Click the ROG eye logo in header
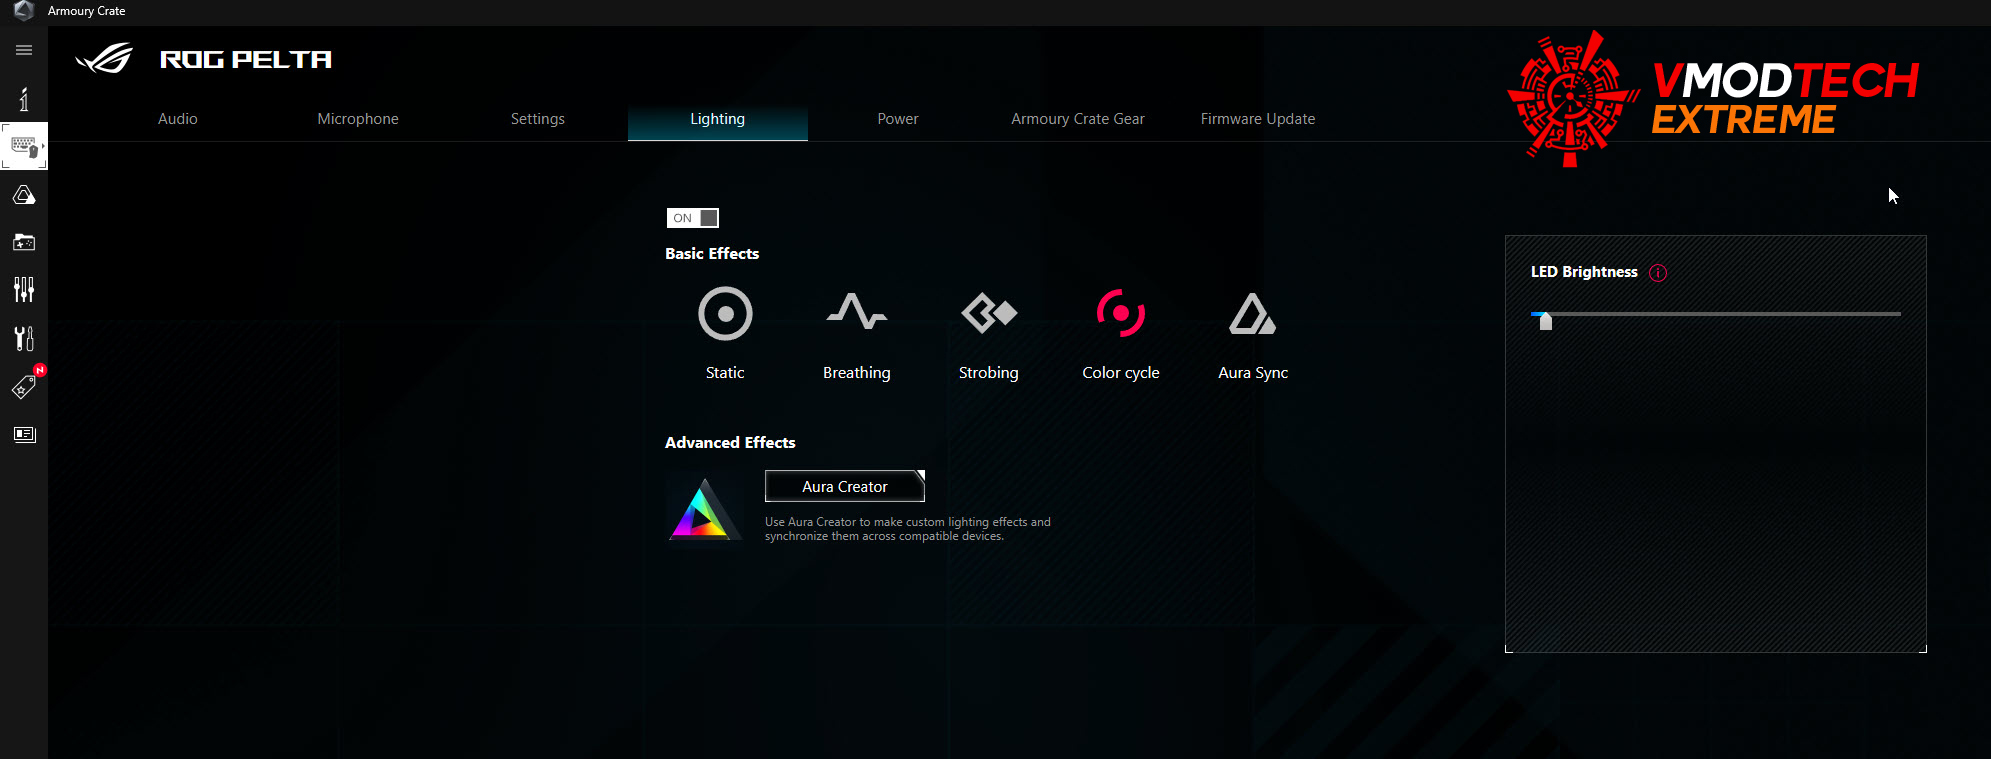The width and height of the screenshot is (1991, 759). (x=104, y=59)
